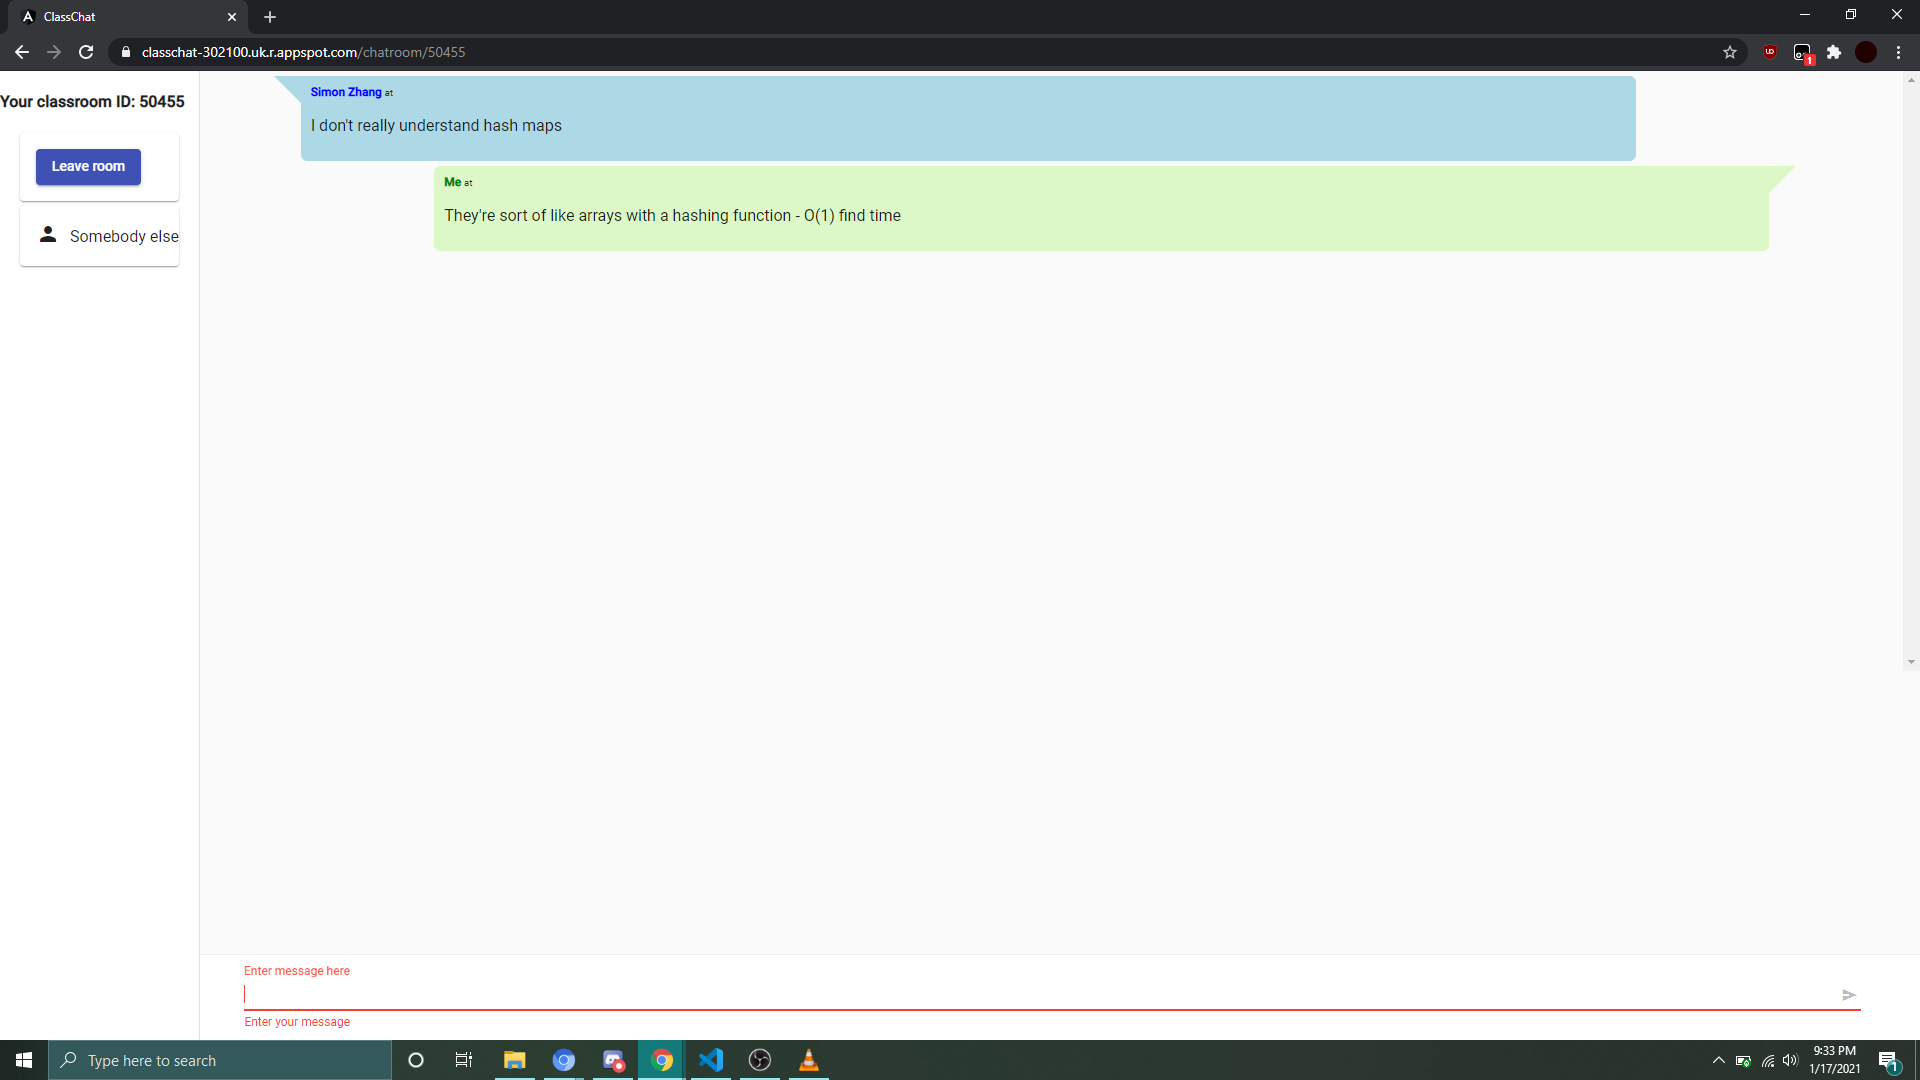Viewport: 1920px width, 1080px height.
Task: Toggle the Windows notification center
Action: [x=1888, y=1060]
